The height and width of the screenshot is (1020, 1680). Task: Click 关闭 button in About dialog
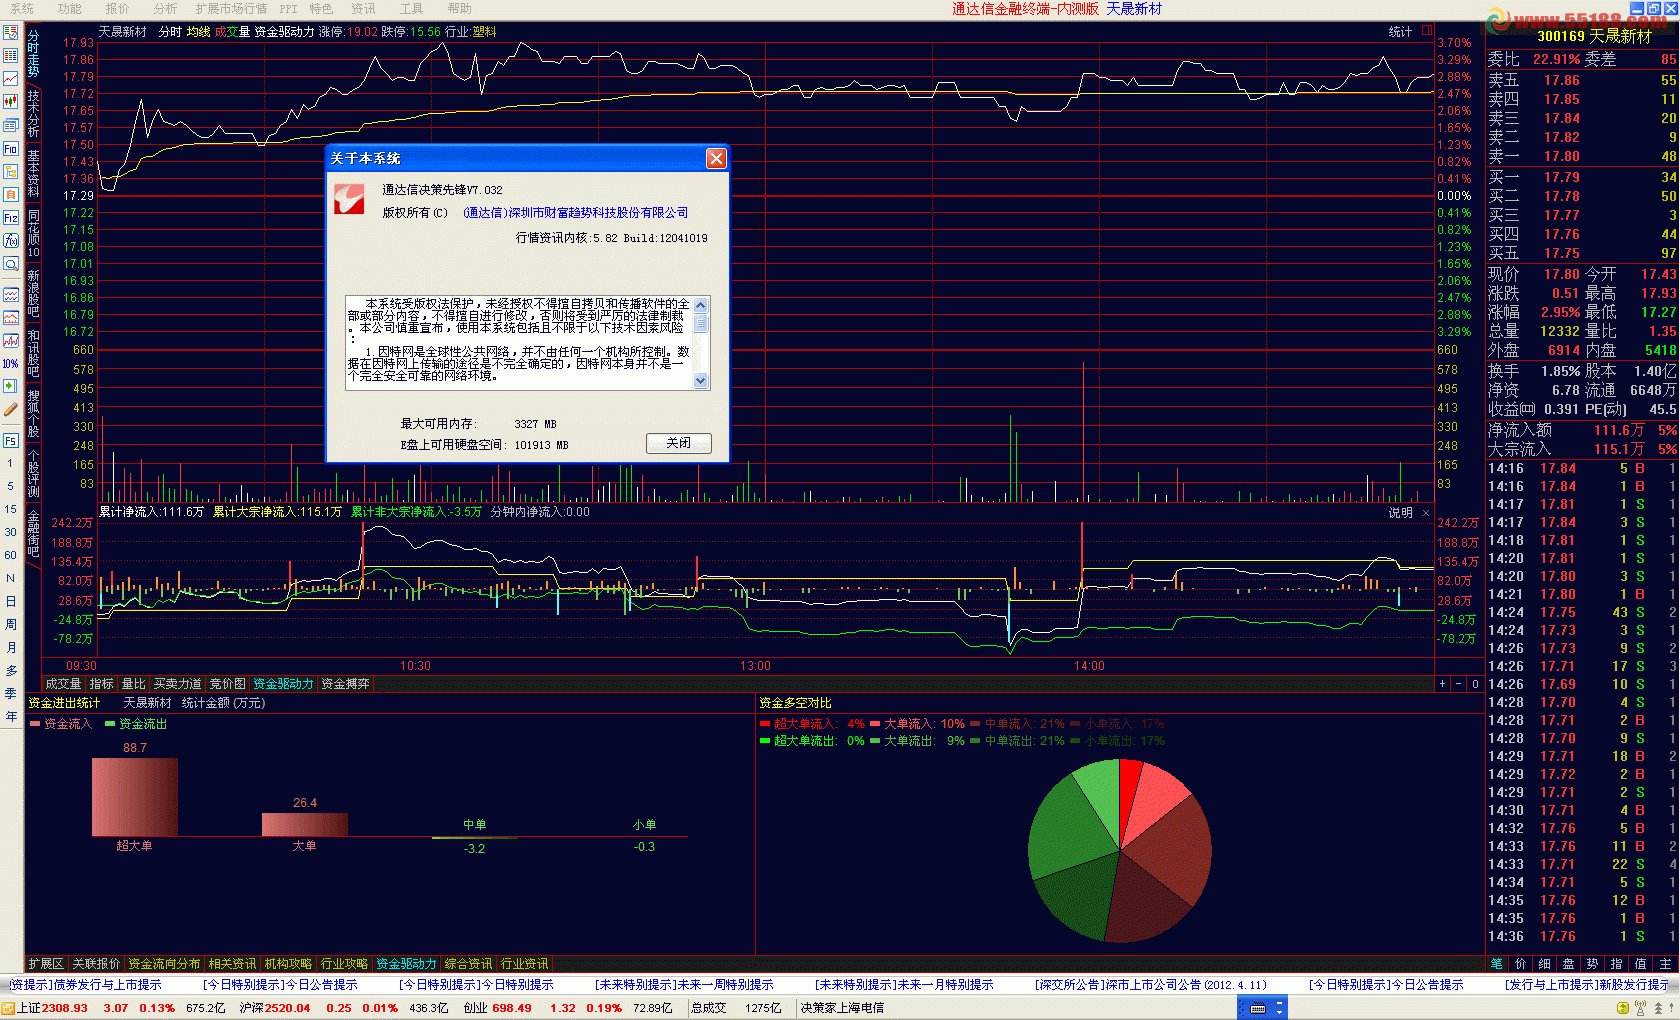[x=678, y=443]
